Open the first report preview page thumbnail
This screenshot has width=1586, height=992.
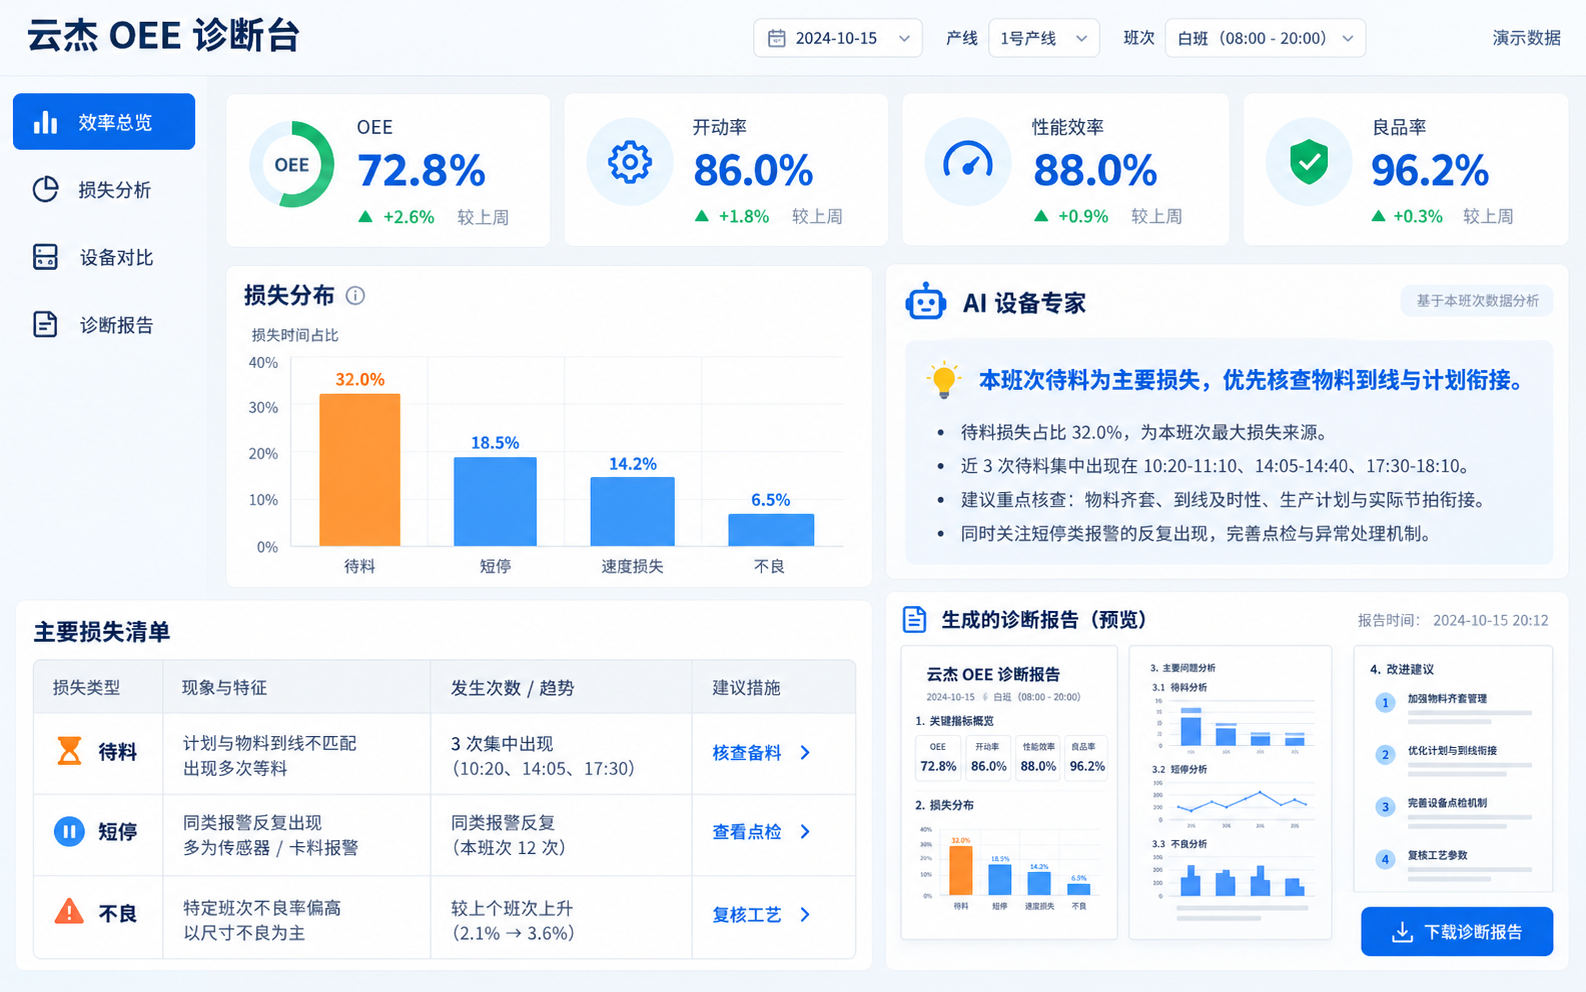coord(1009,793)
